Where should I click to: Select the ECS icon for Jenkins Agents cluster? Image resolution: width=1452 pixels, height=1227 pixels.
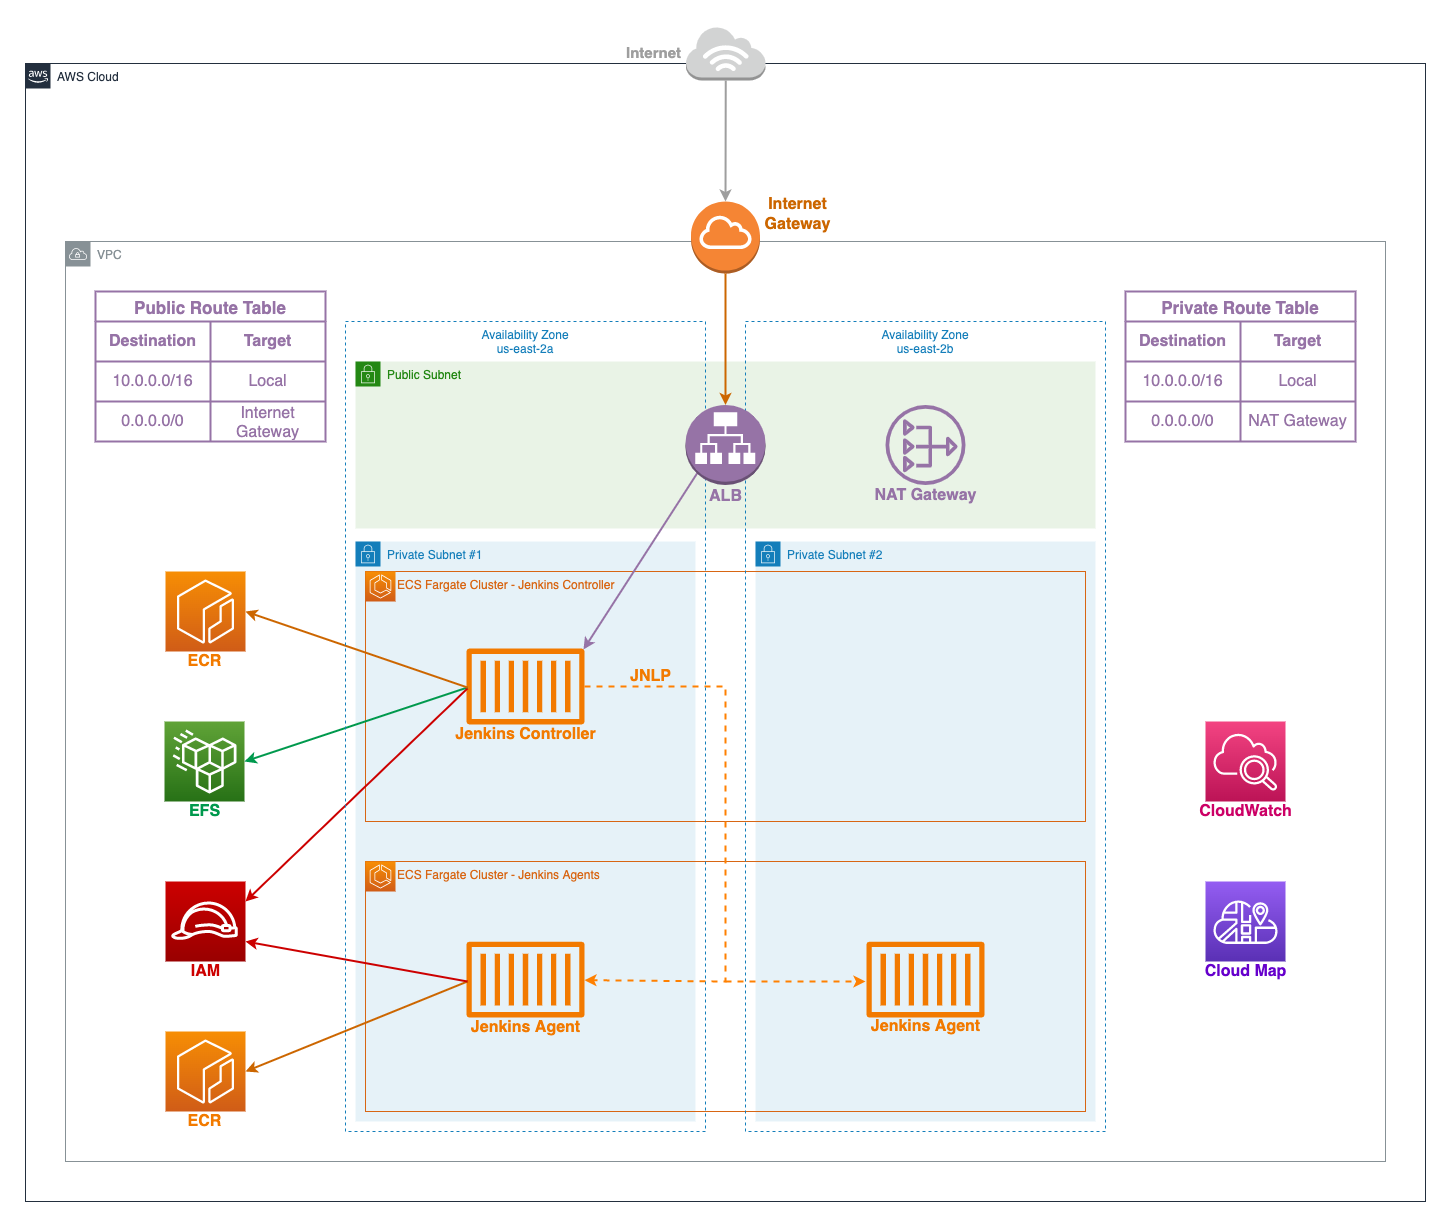pyautogui.click(x=380, y=876)
